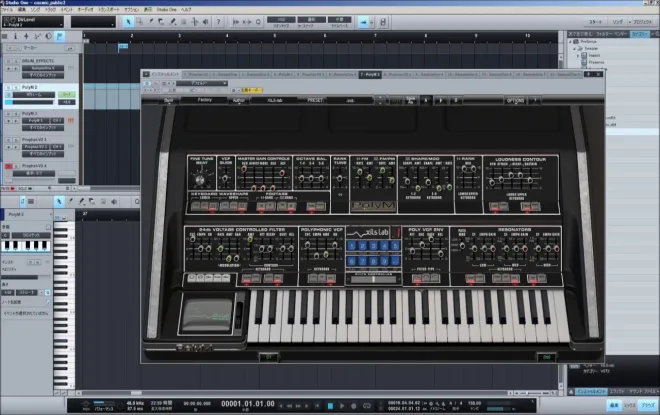Switch to the '7 - PolyM 2' instrument tab

pos(370,74)
